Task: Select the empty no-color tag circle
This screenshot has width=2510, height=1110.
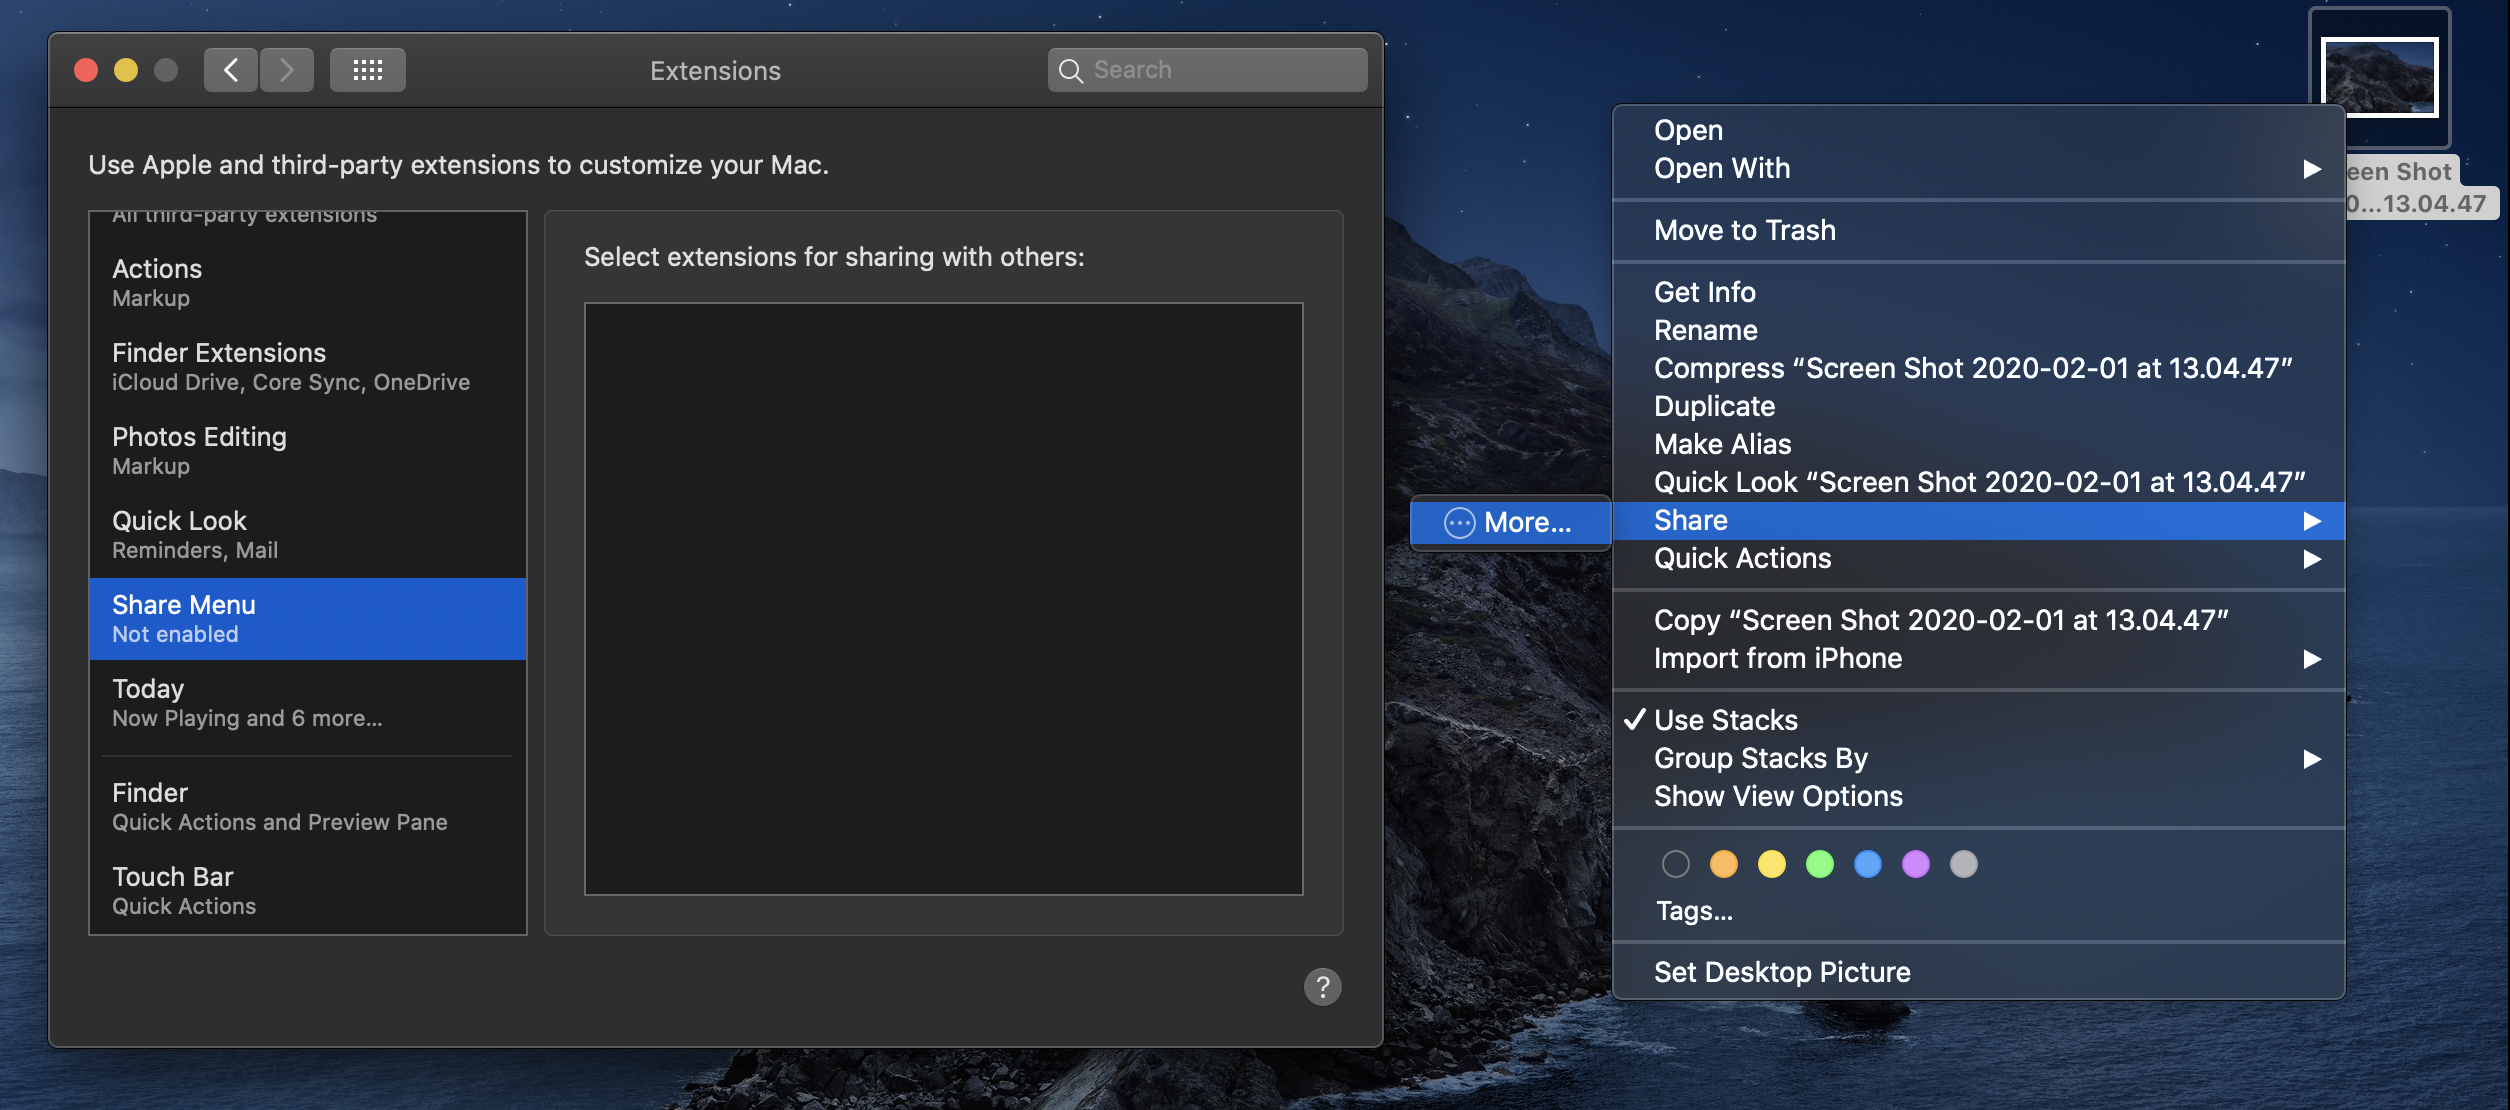Action: pos(1676,864)
